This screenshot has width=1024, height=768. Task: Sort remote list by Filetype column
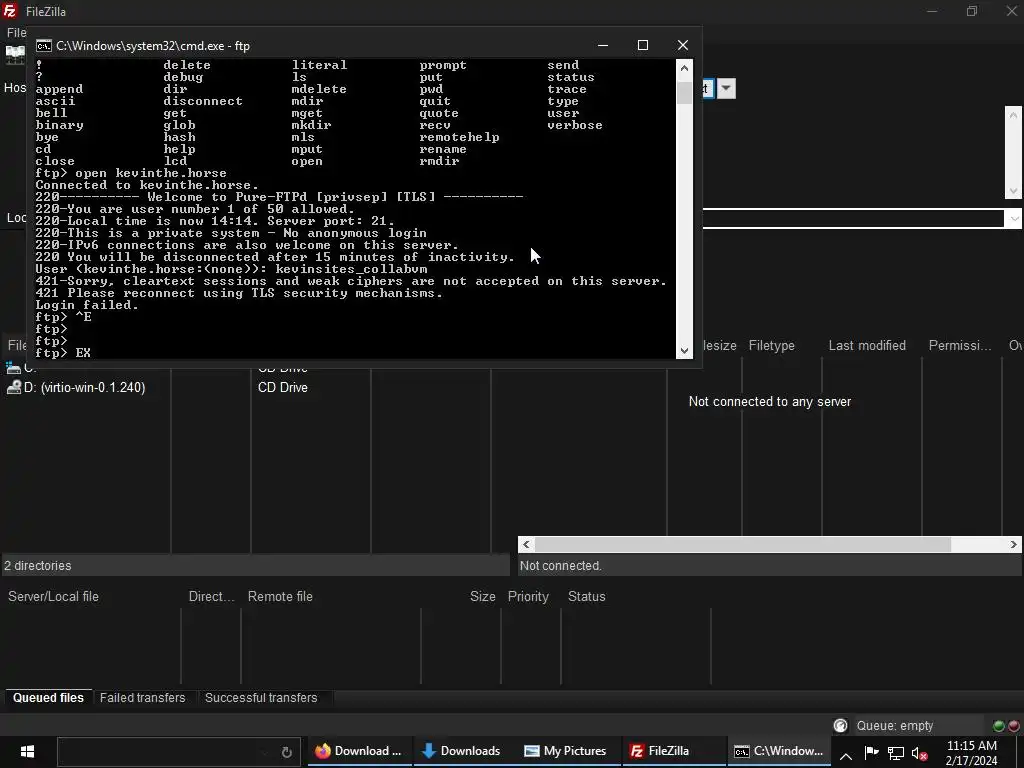pos(771,345)
